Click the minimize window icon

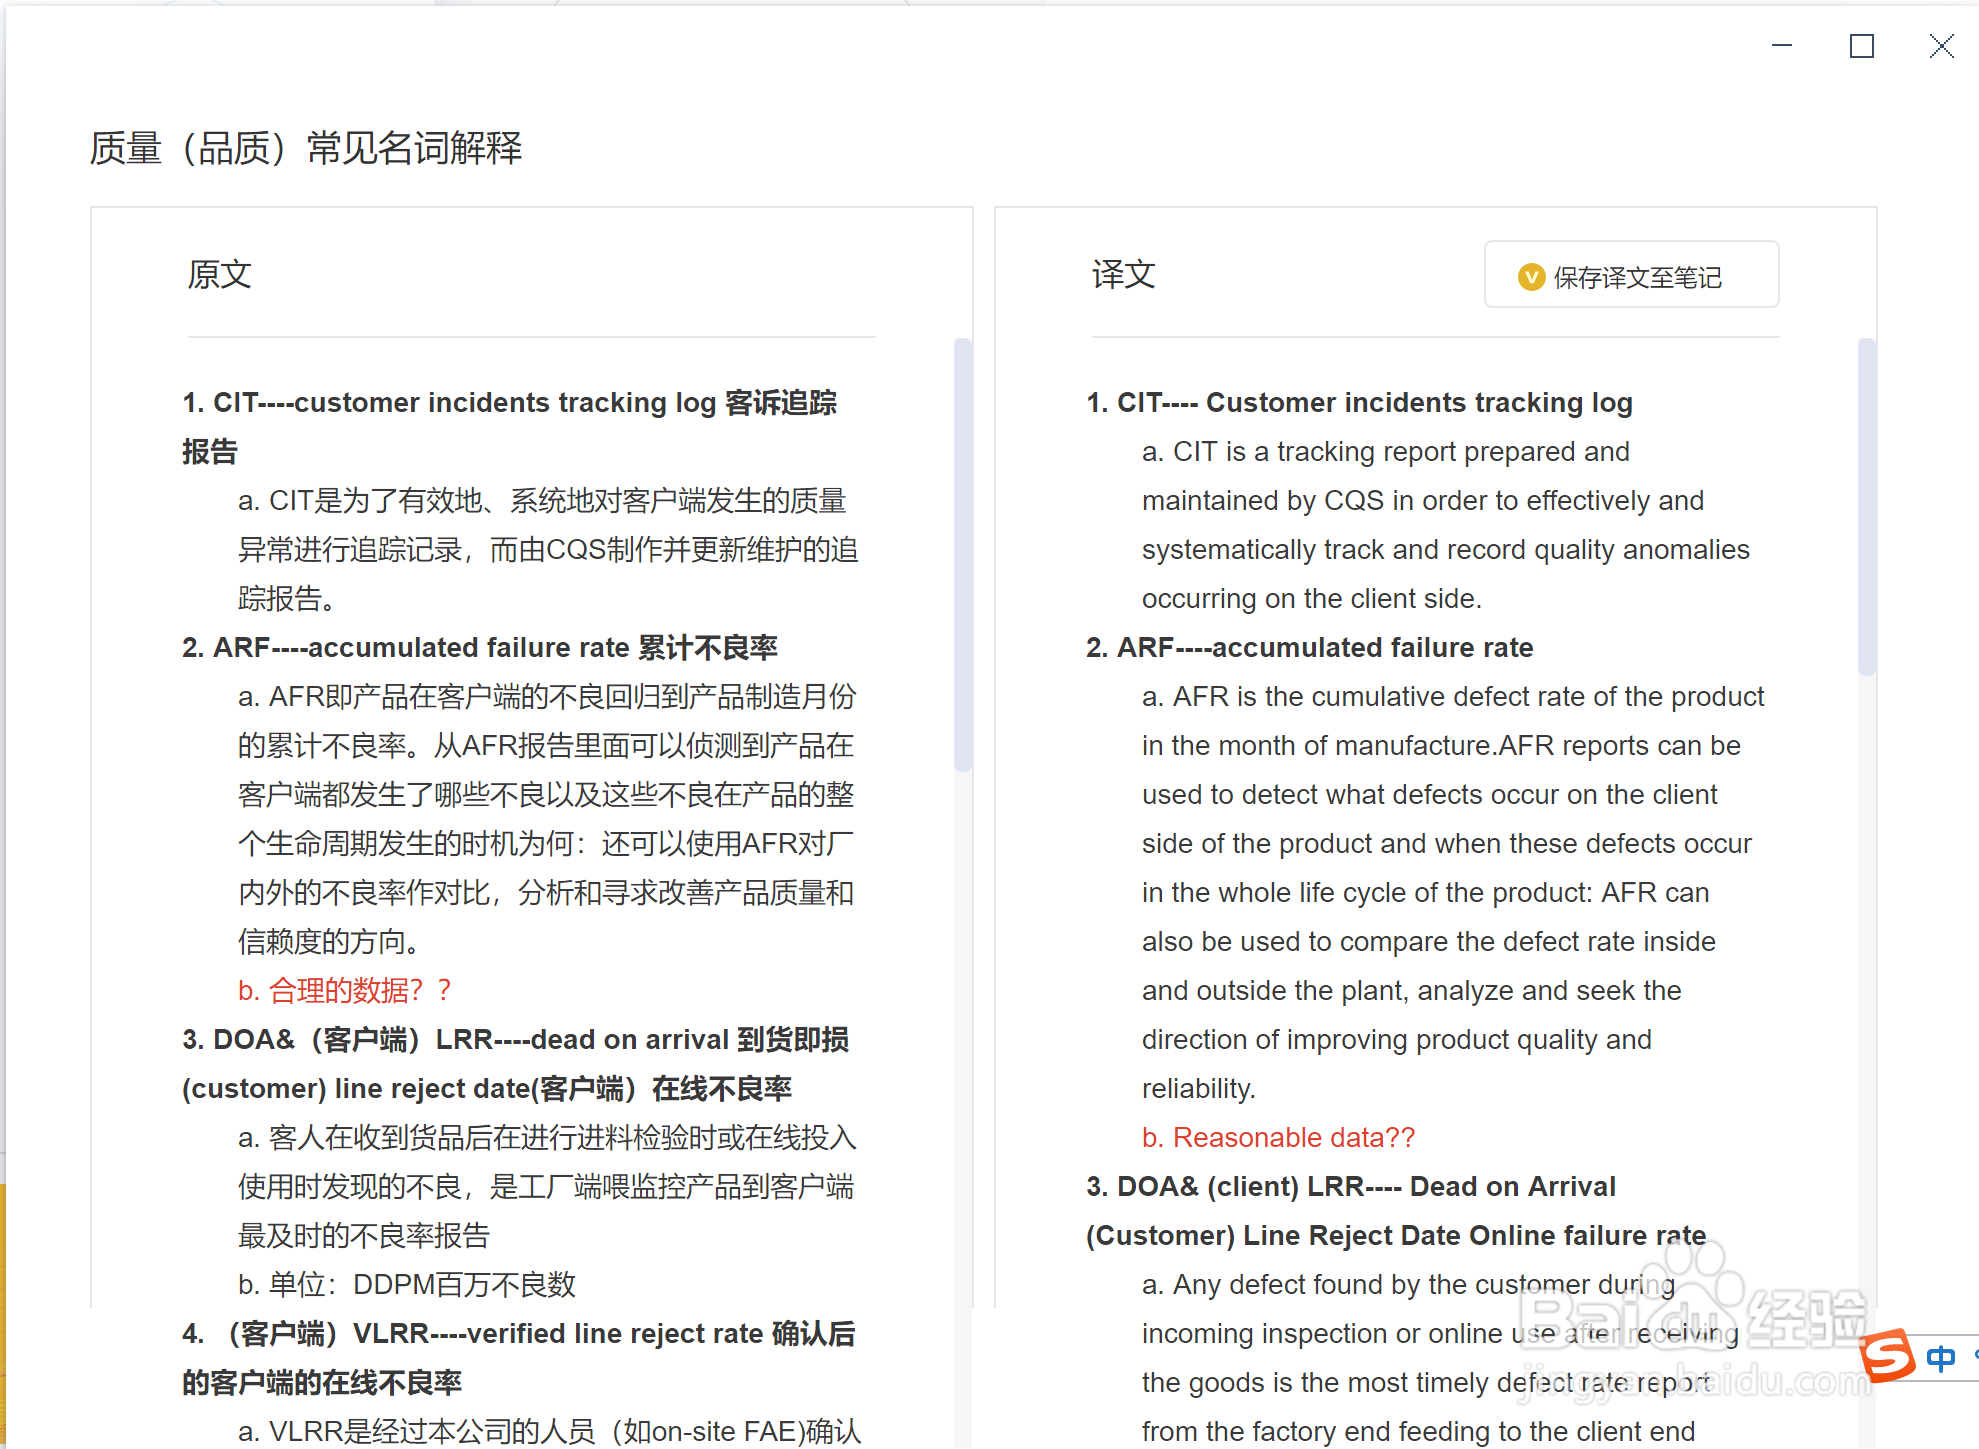1781,46
